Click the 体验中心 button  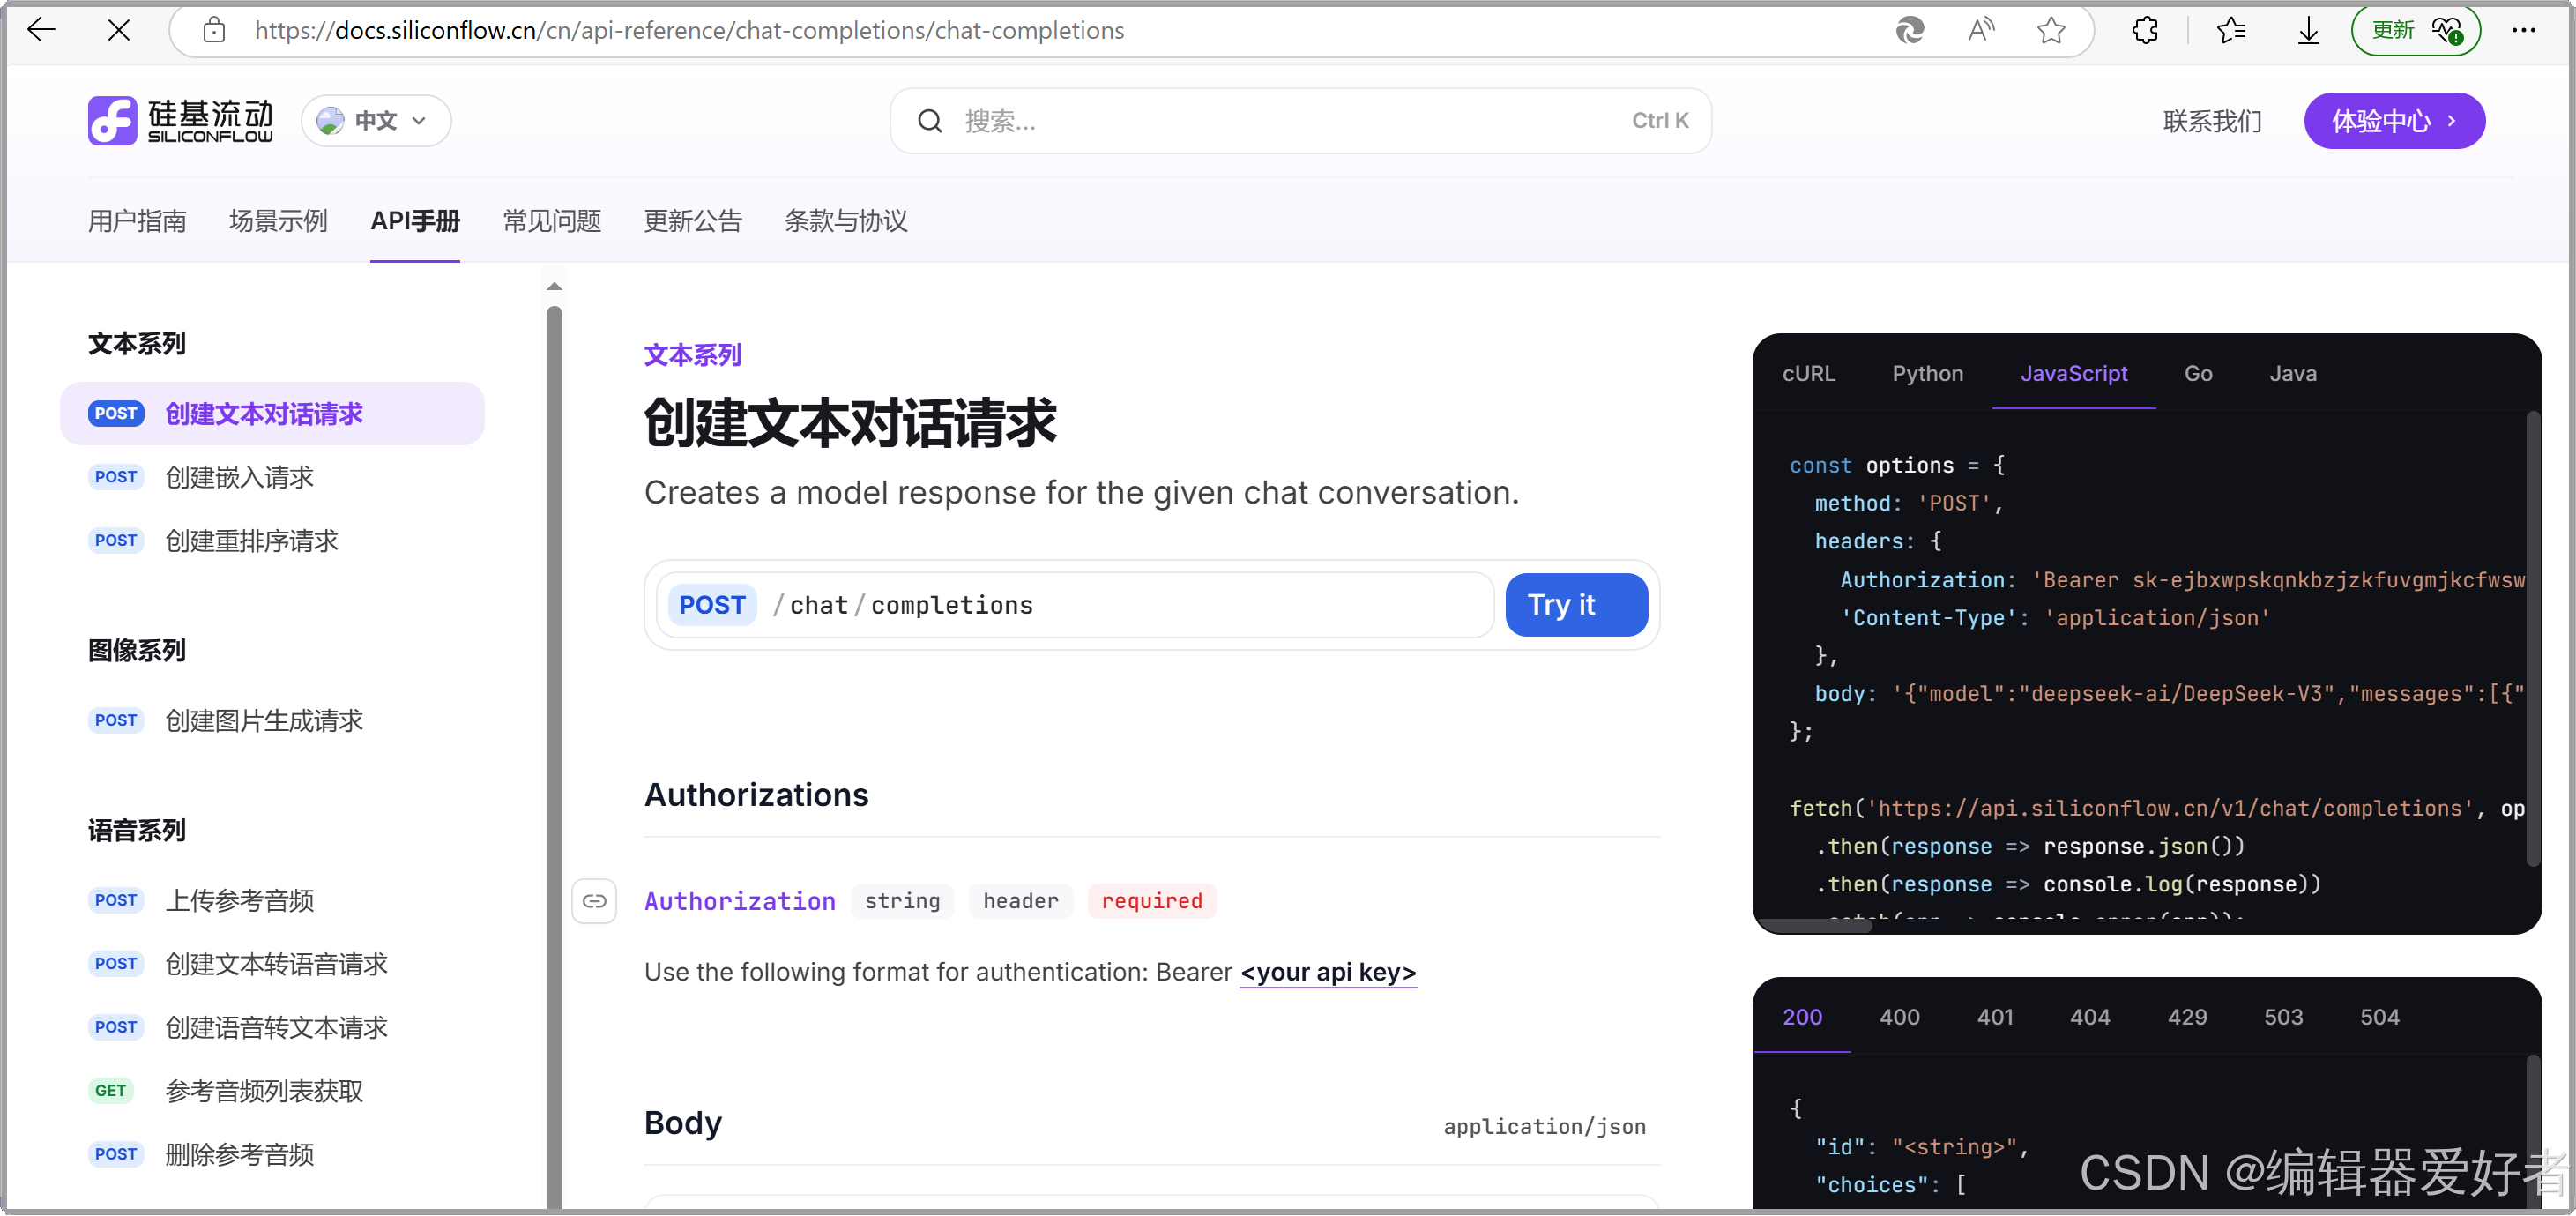pos(2393,121)
